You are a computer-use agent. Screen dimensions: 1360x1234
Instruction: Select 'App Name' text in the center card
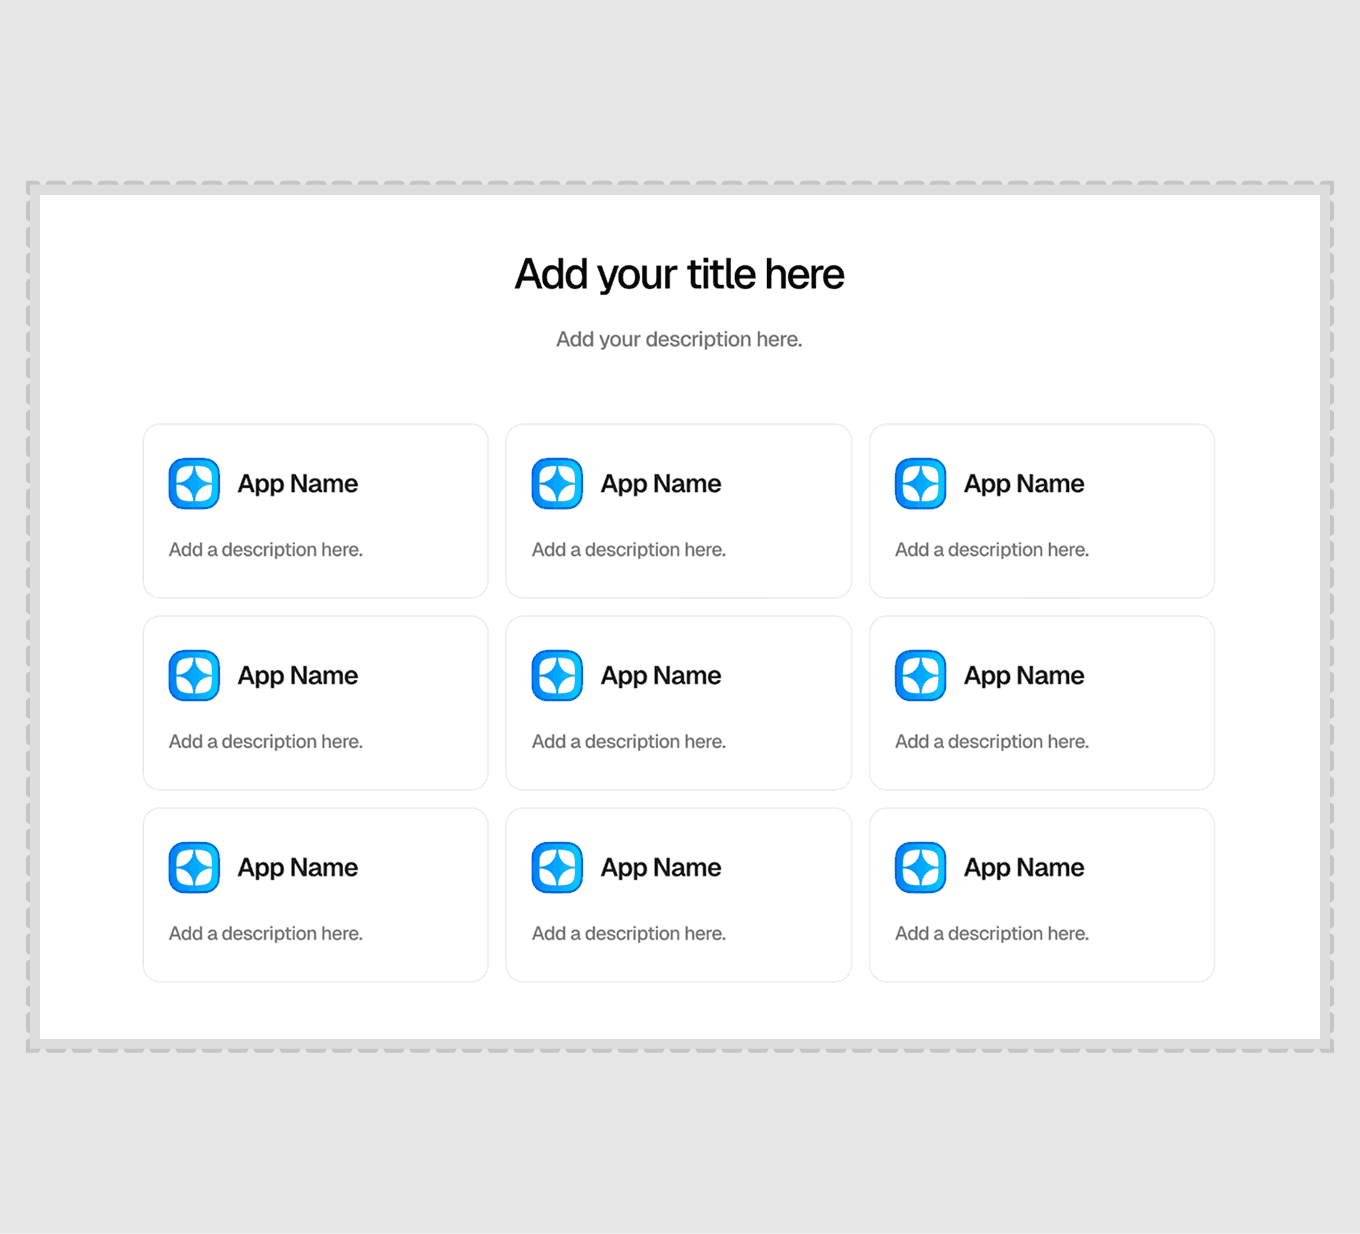click(x=661, y=677)
